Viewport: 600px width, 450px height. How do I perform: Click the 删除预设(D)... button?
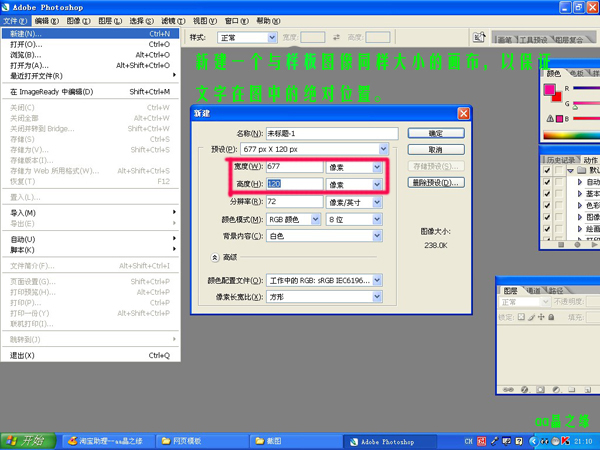(x=436, y=183)
